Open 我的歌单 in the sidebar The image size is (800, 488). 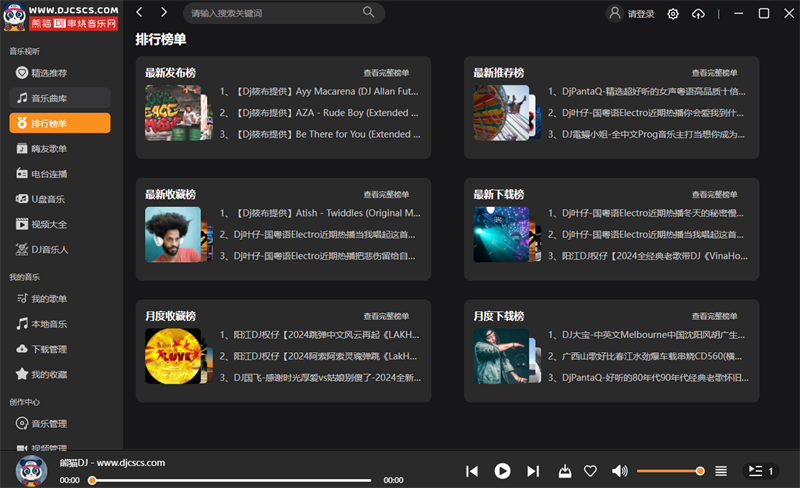60,299
